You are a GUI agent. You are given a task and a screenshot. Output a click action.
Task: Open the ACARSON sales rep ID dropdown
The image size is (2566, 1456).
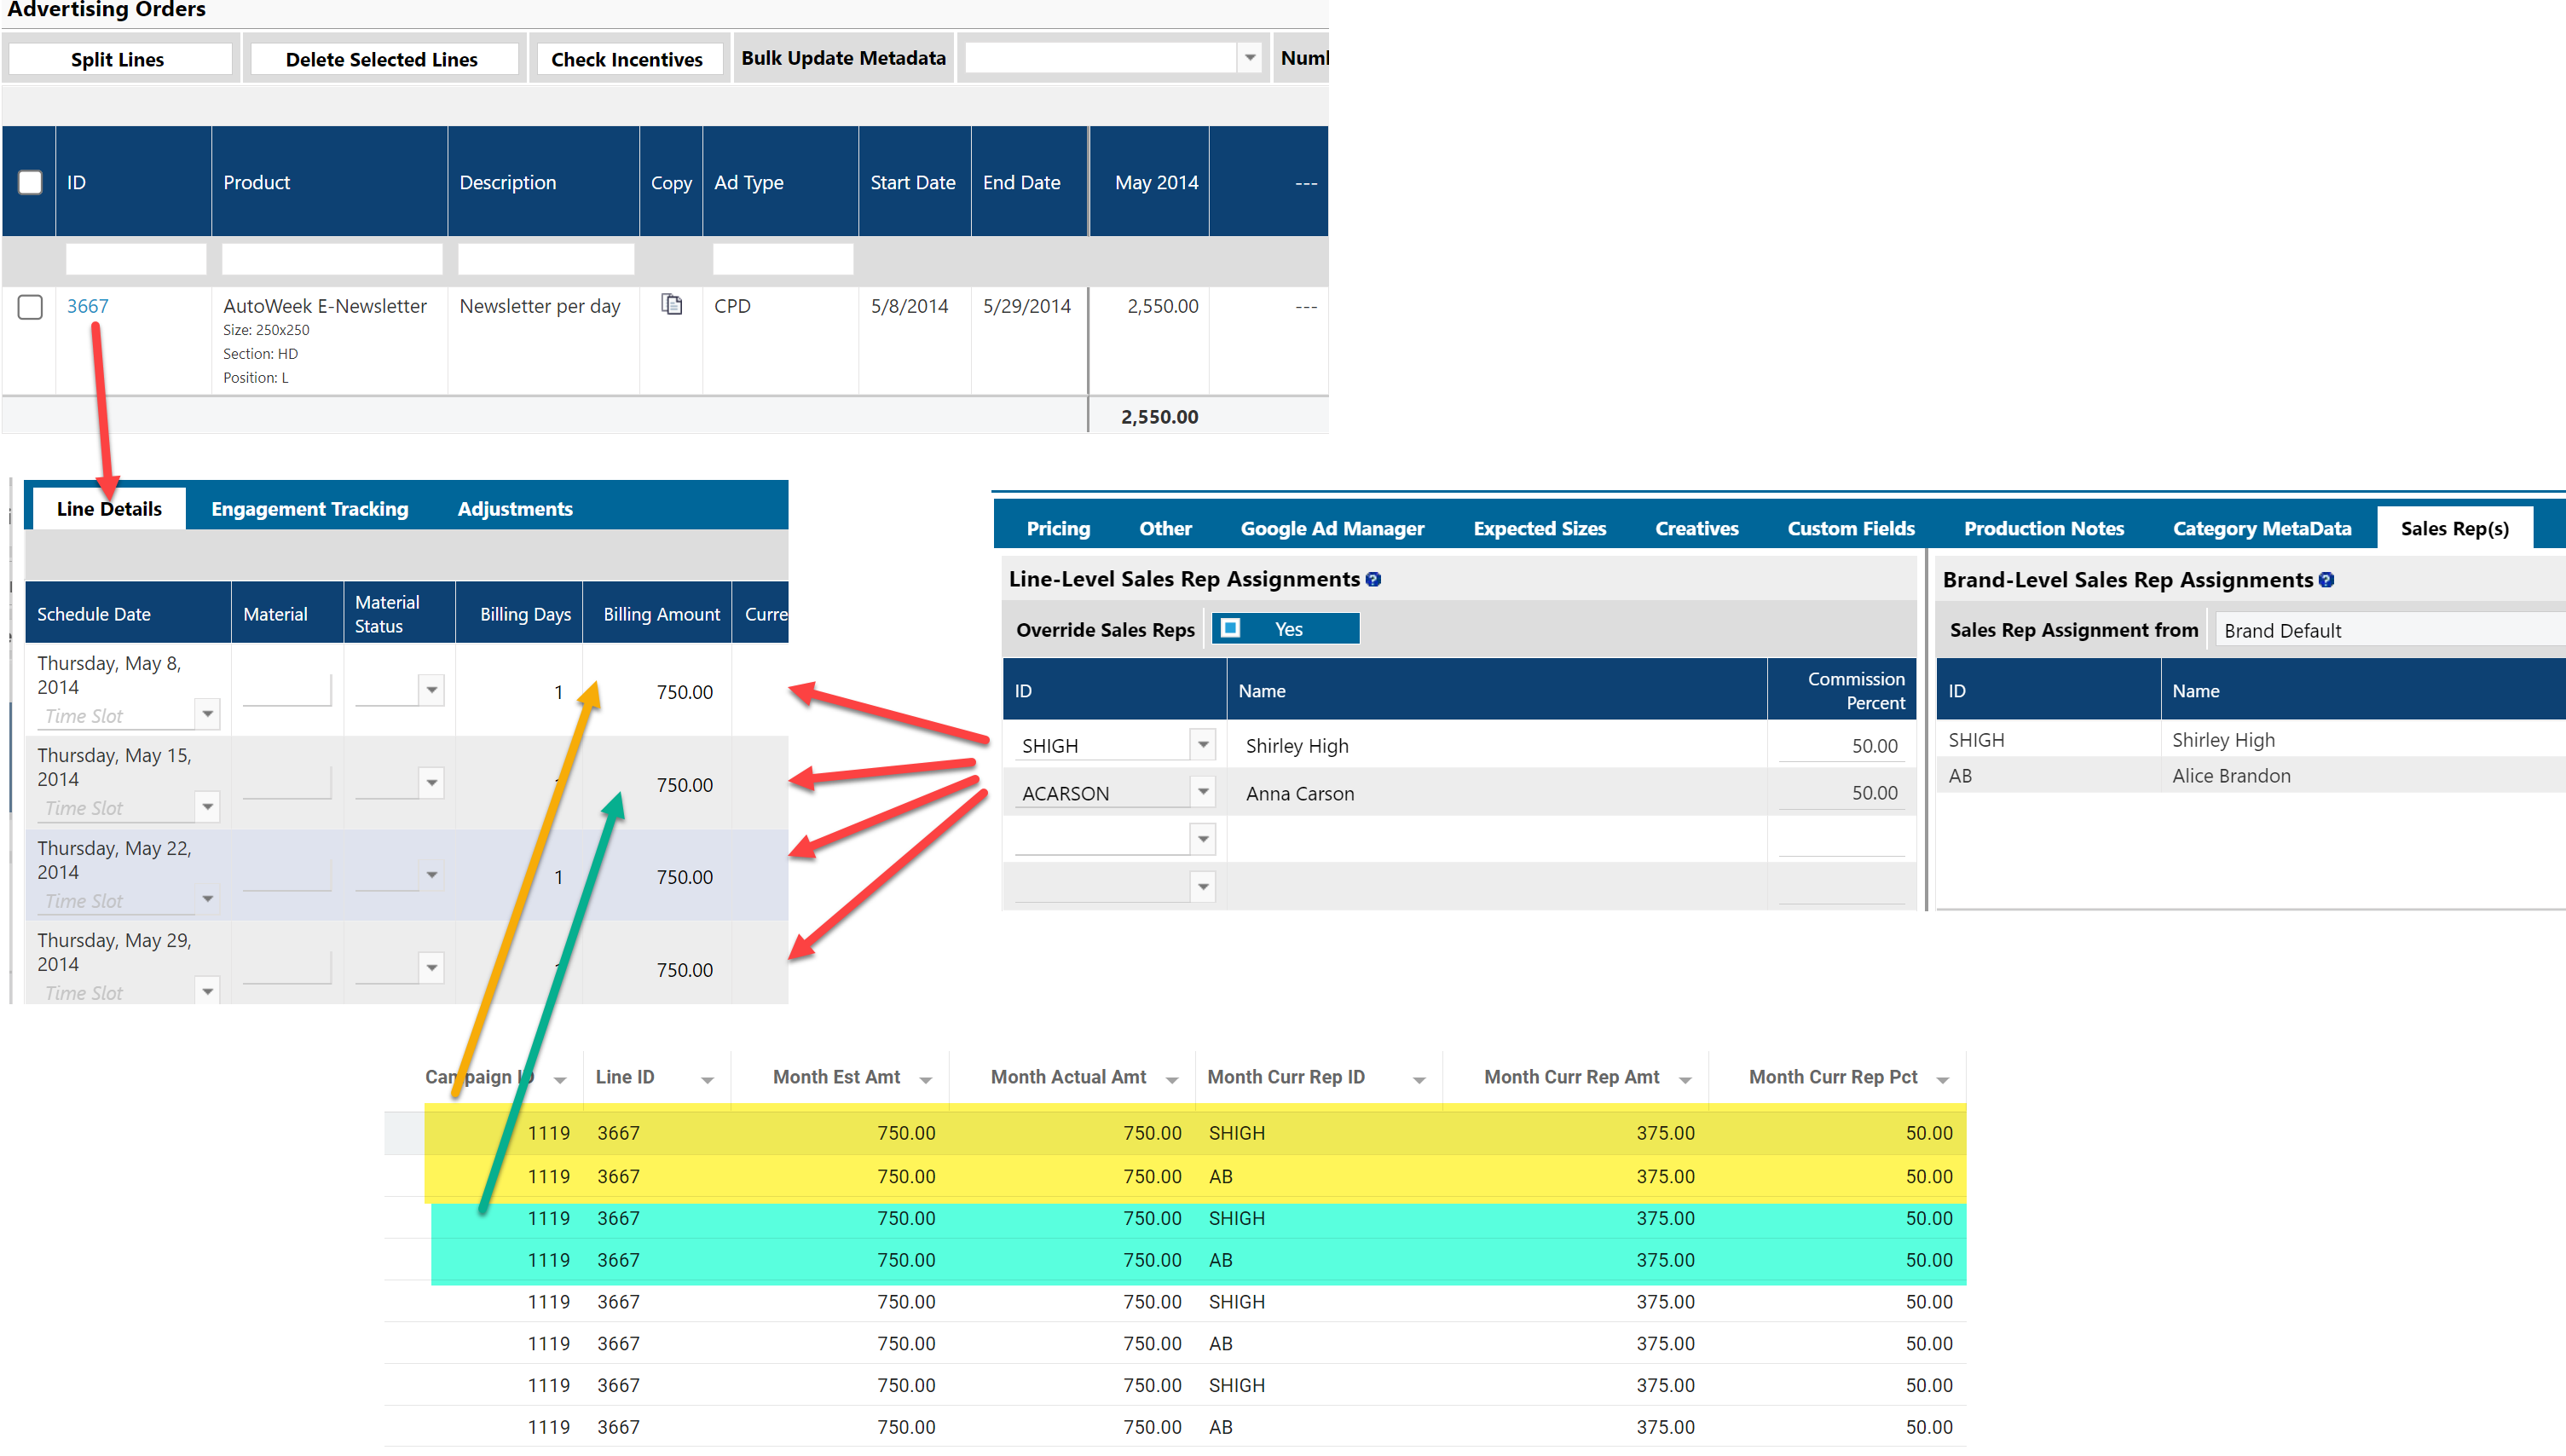(x=1203, y=792)
